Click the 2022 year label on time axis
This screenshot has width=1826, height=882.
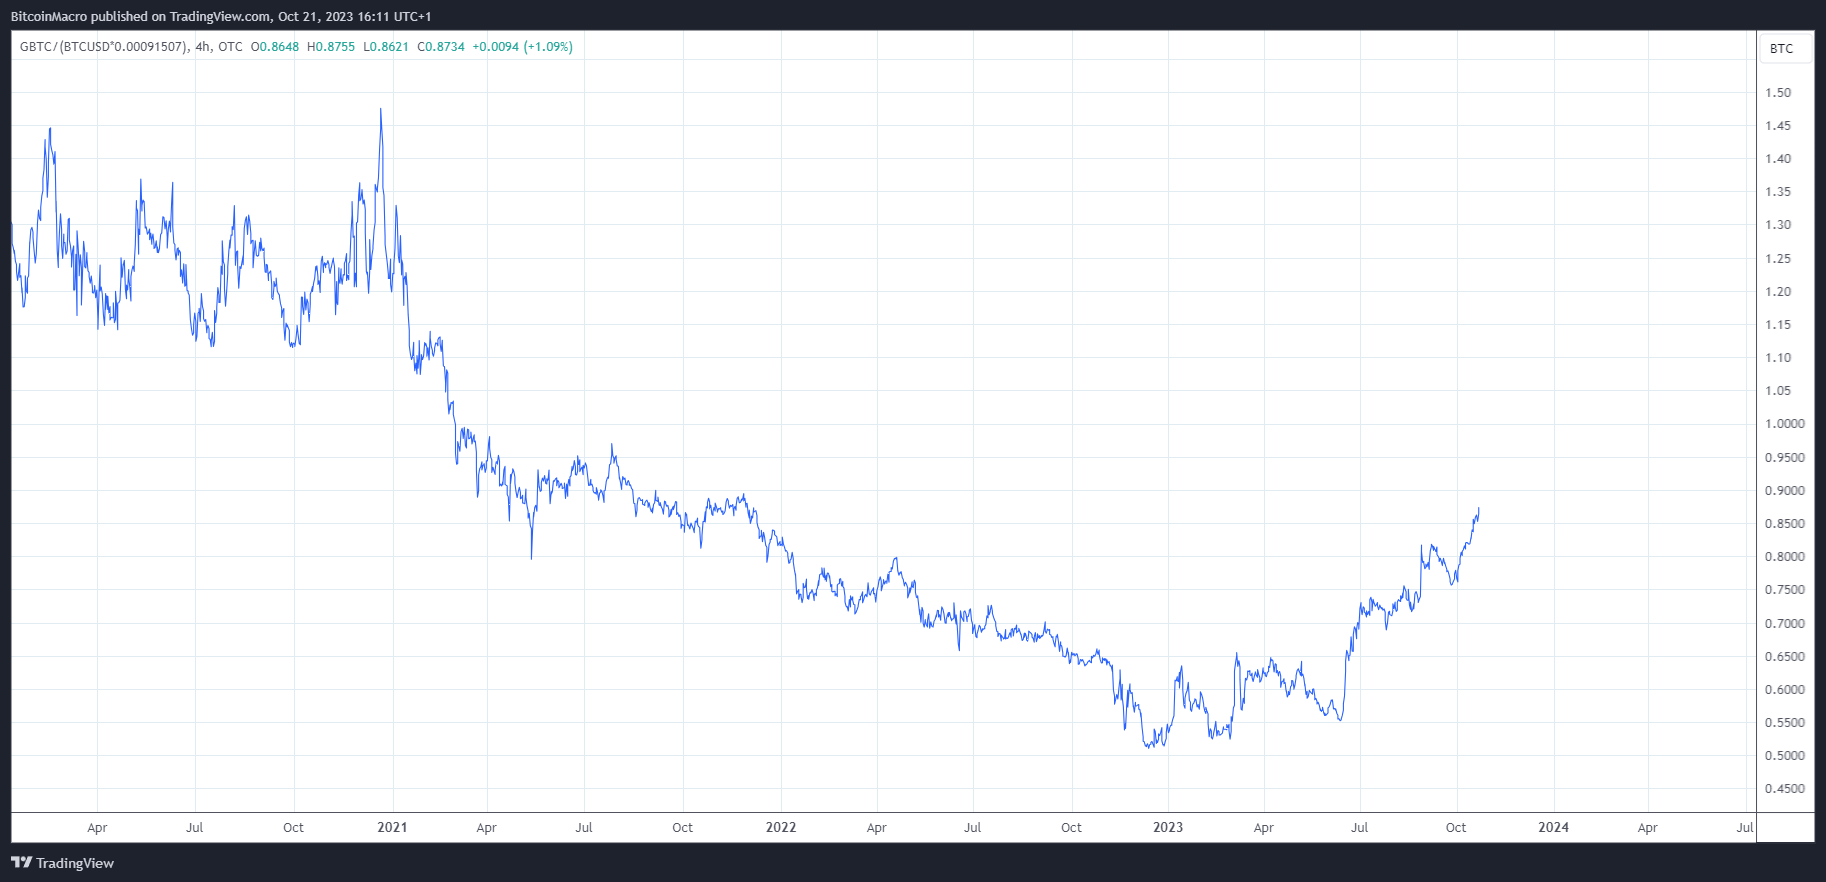781,827
